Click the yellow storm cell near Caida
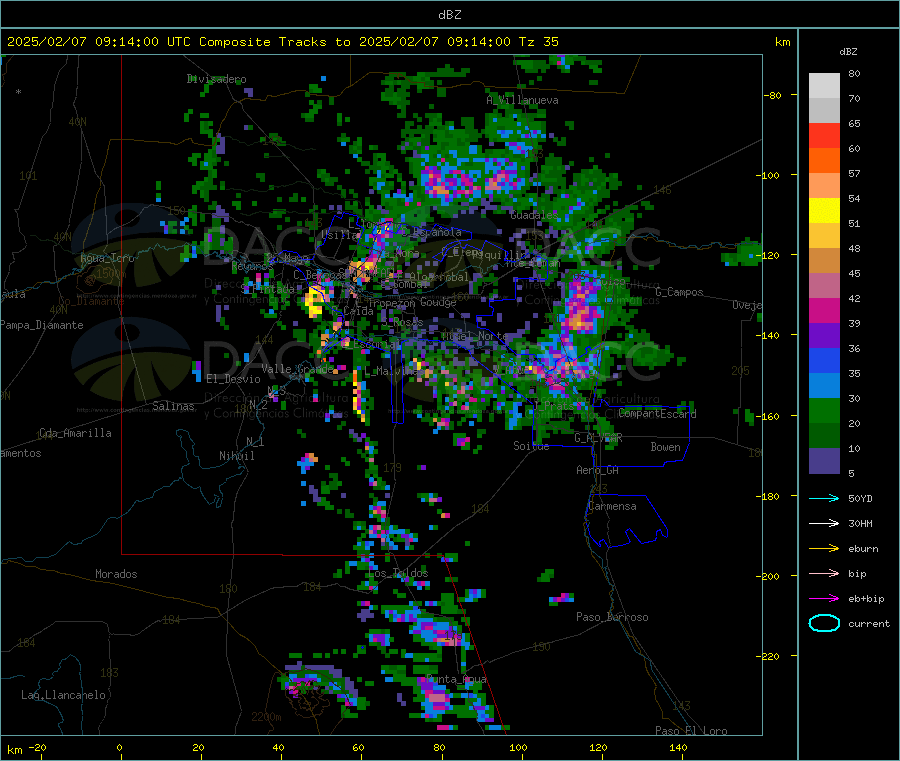The width and height of the screenshot is (900, 761). [315, 301]
